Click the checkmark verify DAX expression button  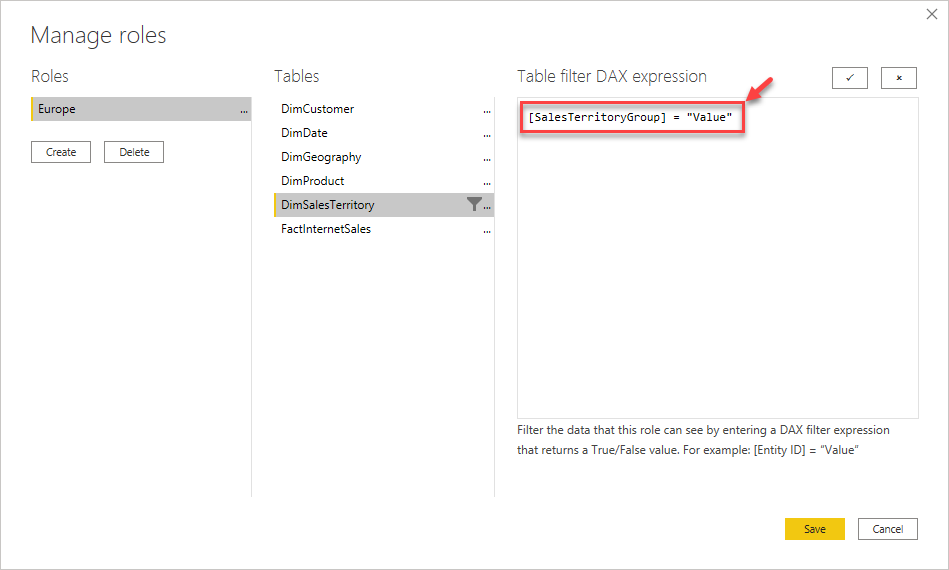850,78
